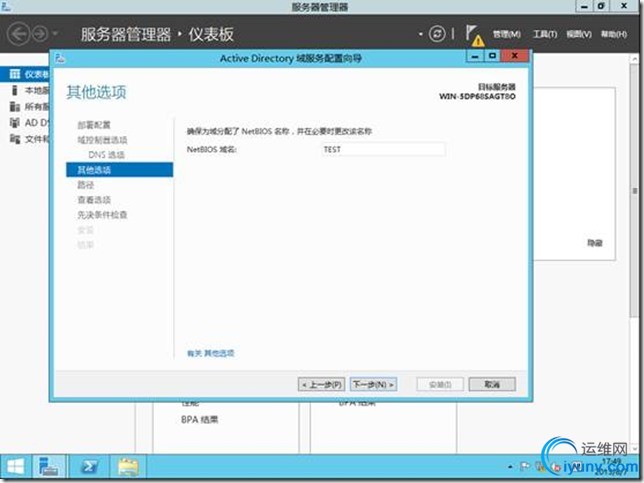
Task: Click the Action Center flag in the tray
Action: point(525,466)
